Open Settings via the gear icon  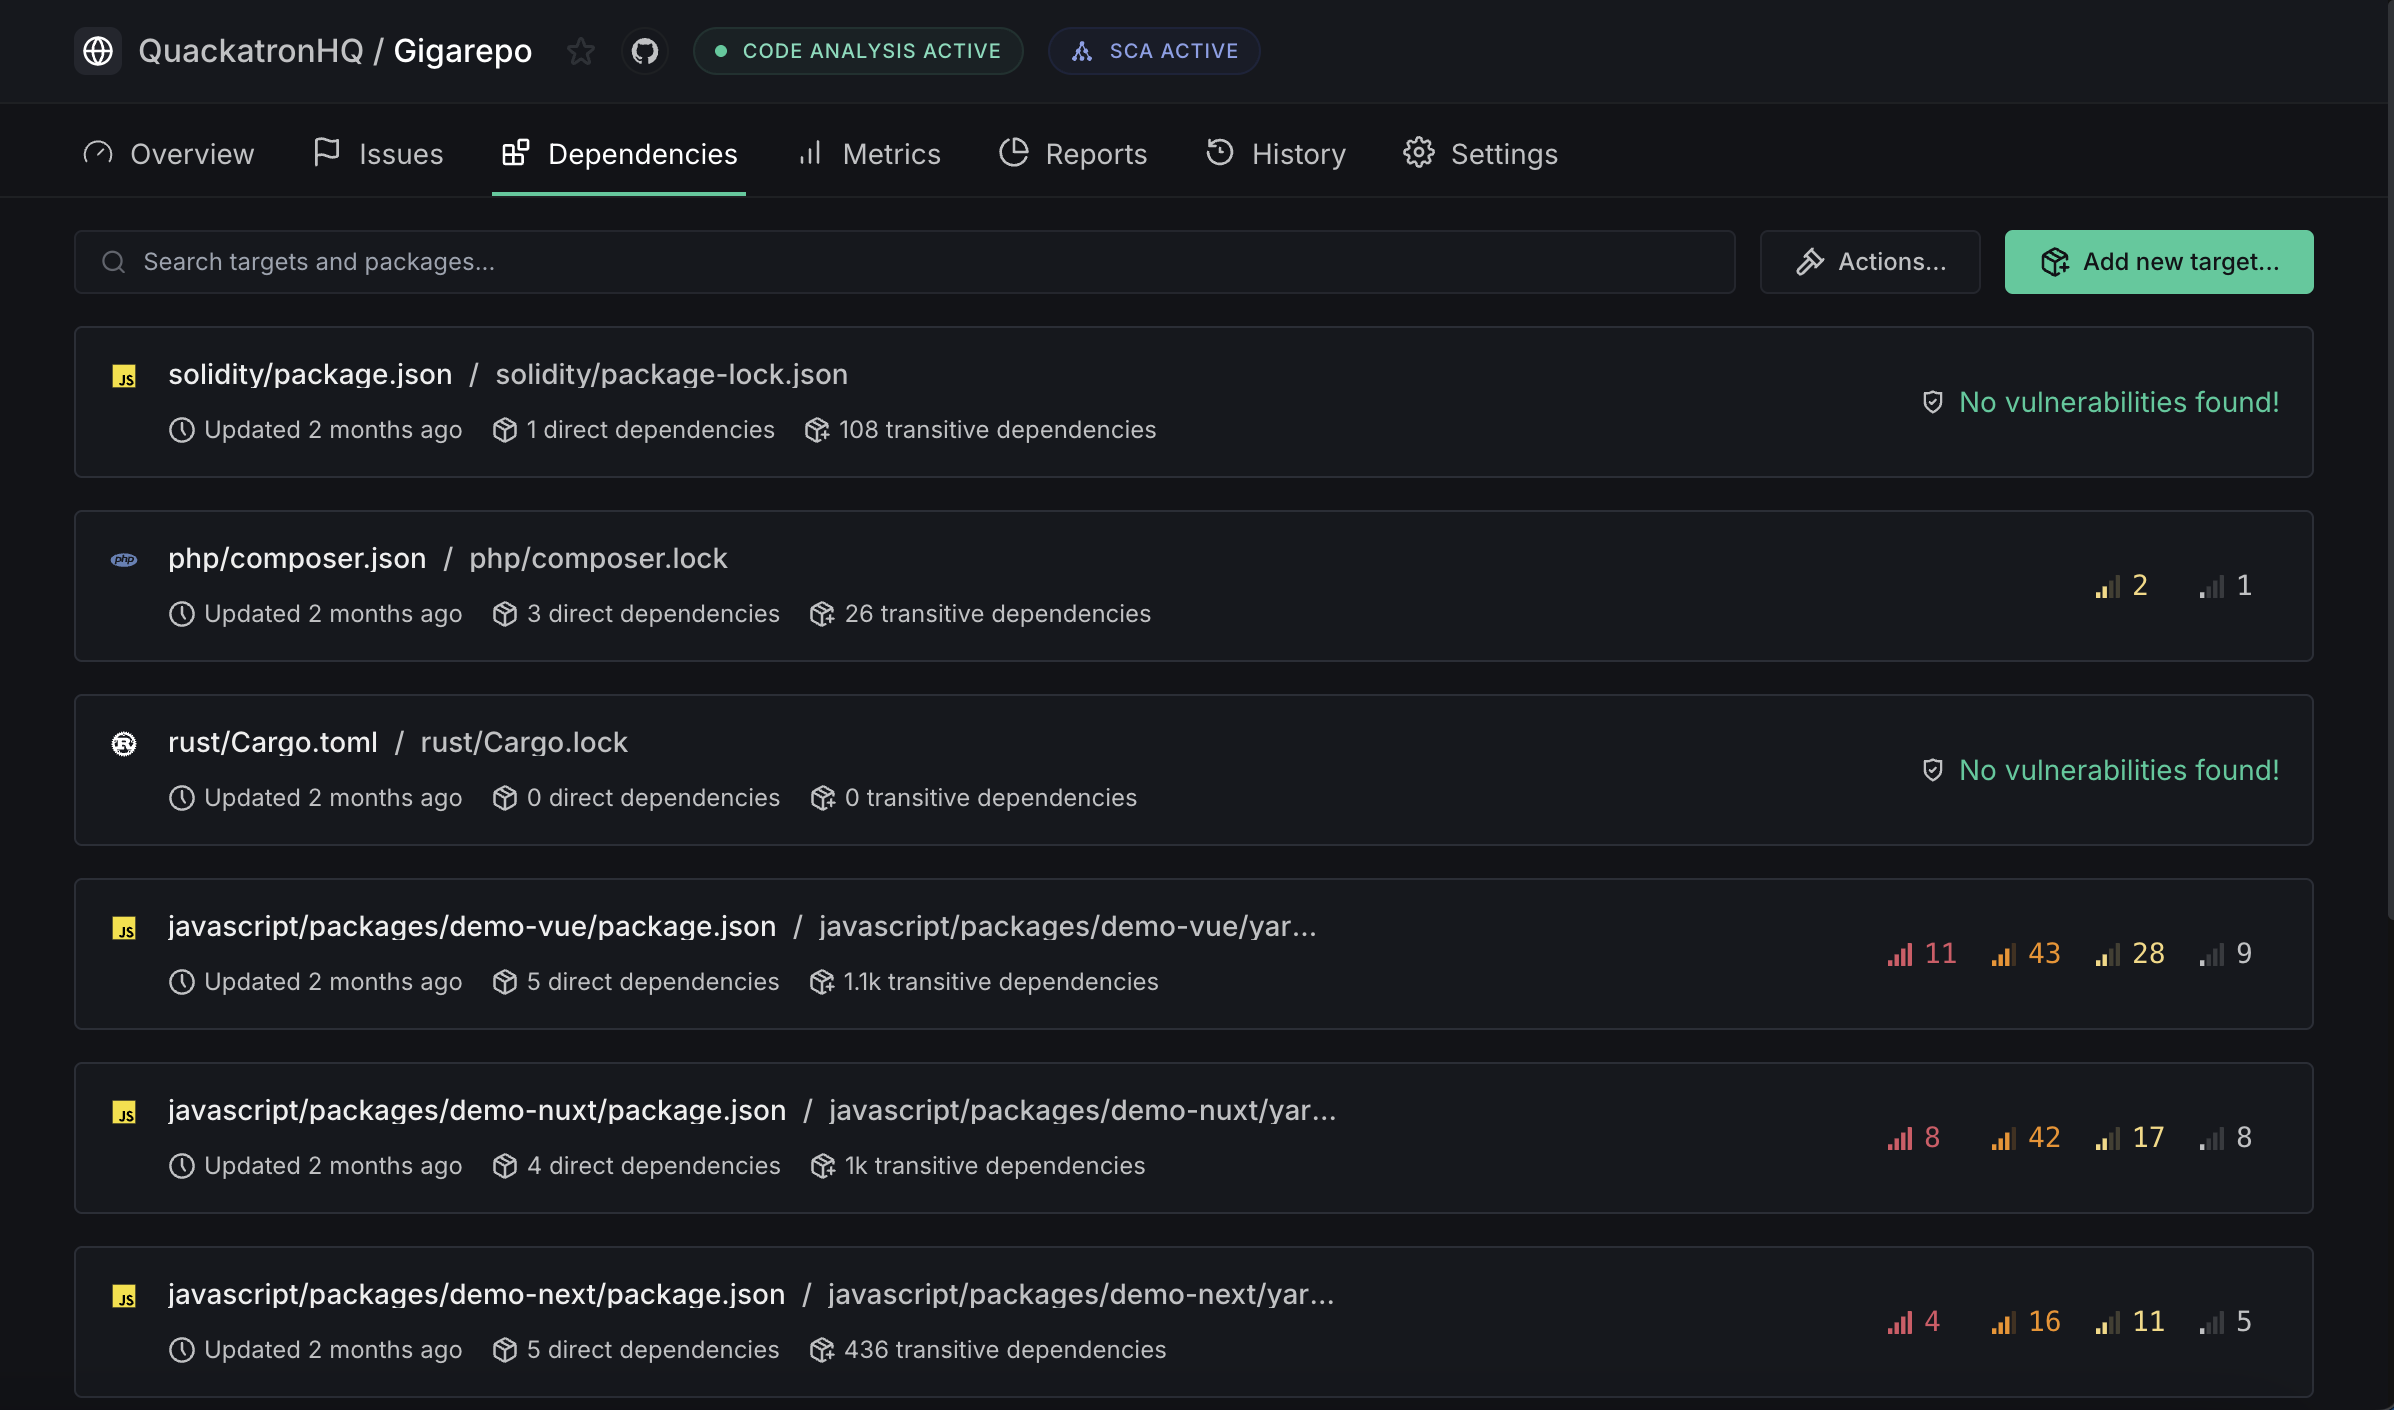[x=1418, y=153]
